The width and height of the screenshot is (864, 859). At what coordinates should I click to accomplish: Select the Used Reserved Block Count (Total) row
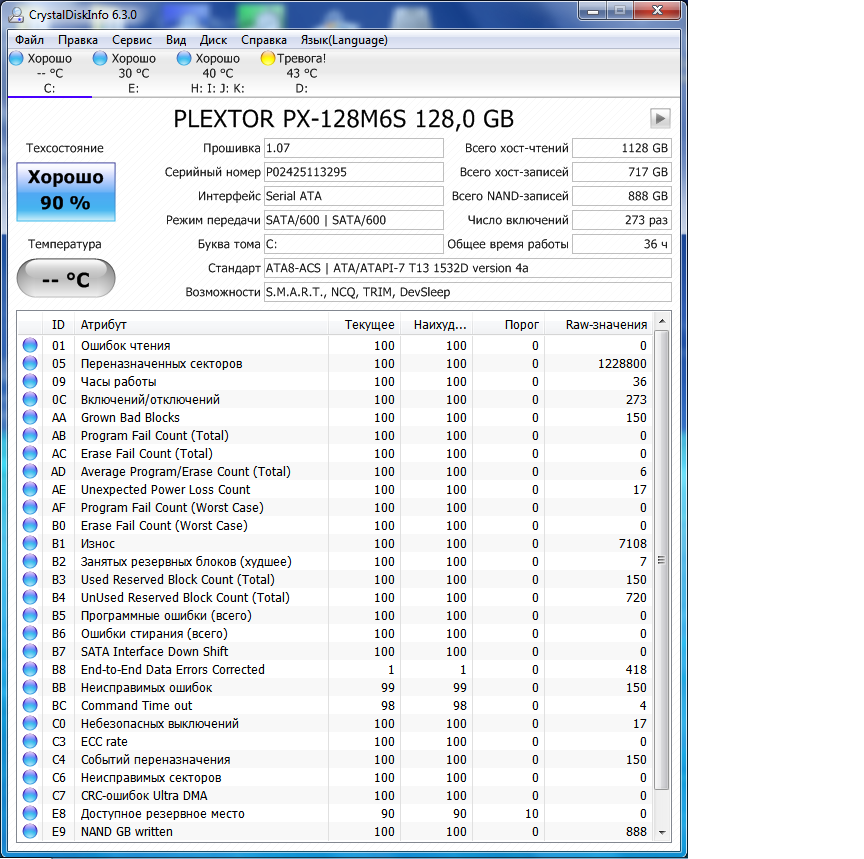335,580
